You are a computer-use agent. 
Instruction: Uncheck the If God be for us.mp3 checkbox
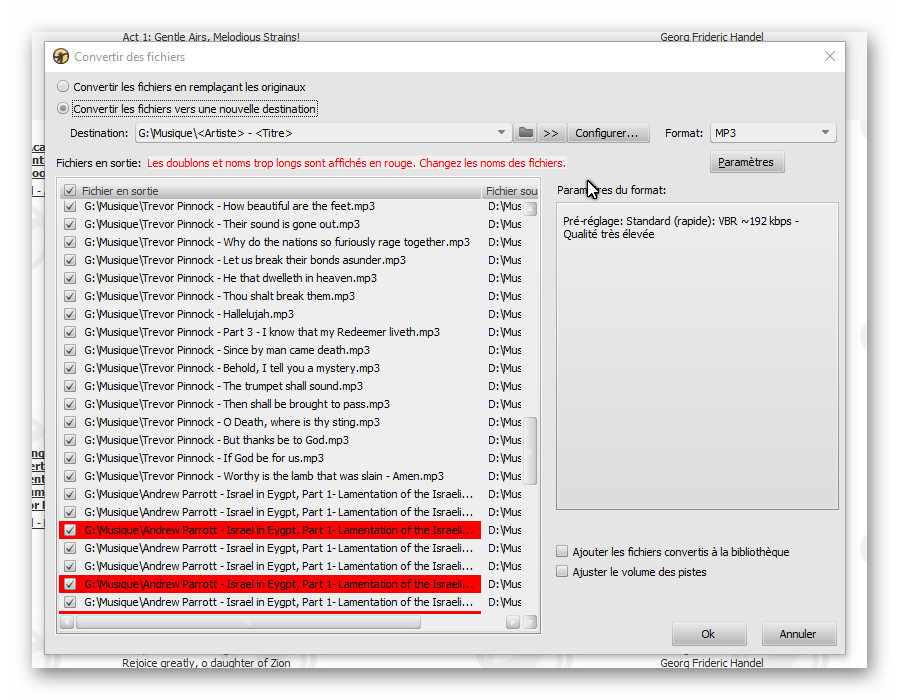[x=70, y=458]
